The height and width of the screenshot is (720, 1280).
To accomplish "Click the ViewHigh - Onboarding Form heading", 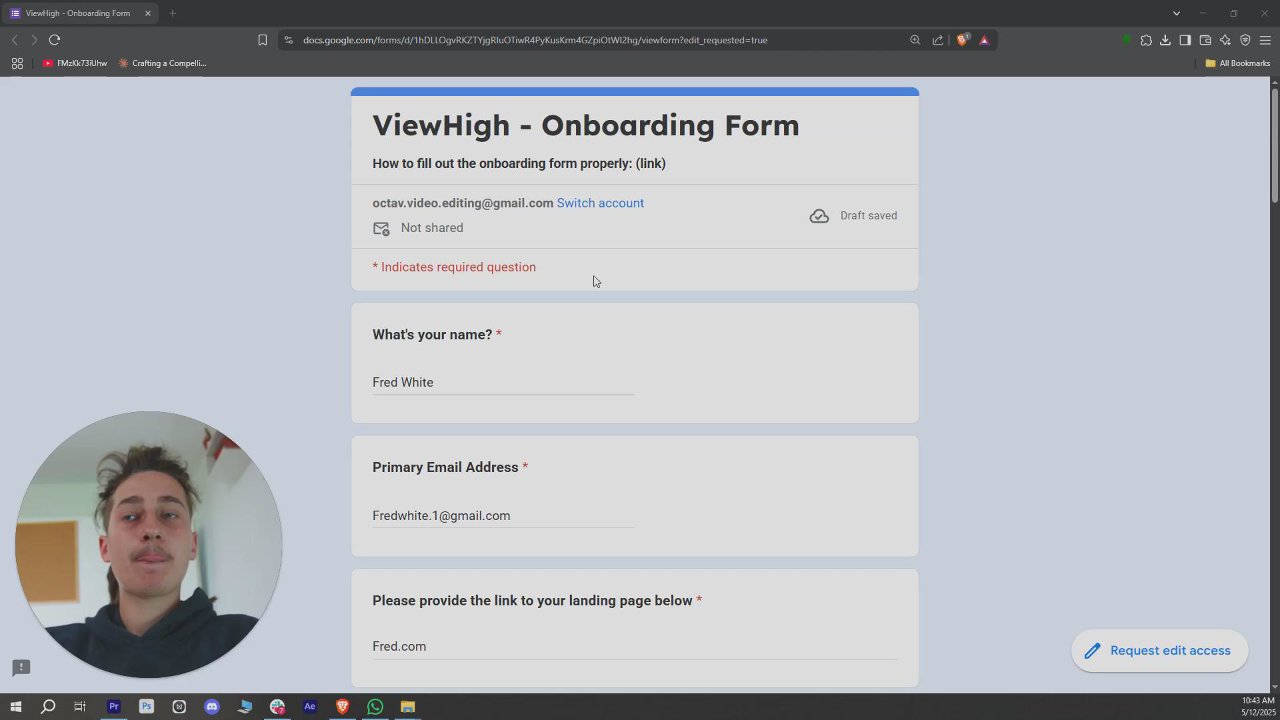I will point(586,126).
